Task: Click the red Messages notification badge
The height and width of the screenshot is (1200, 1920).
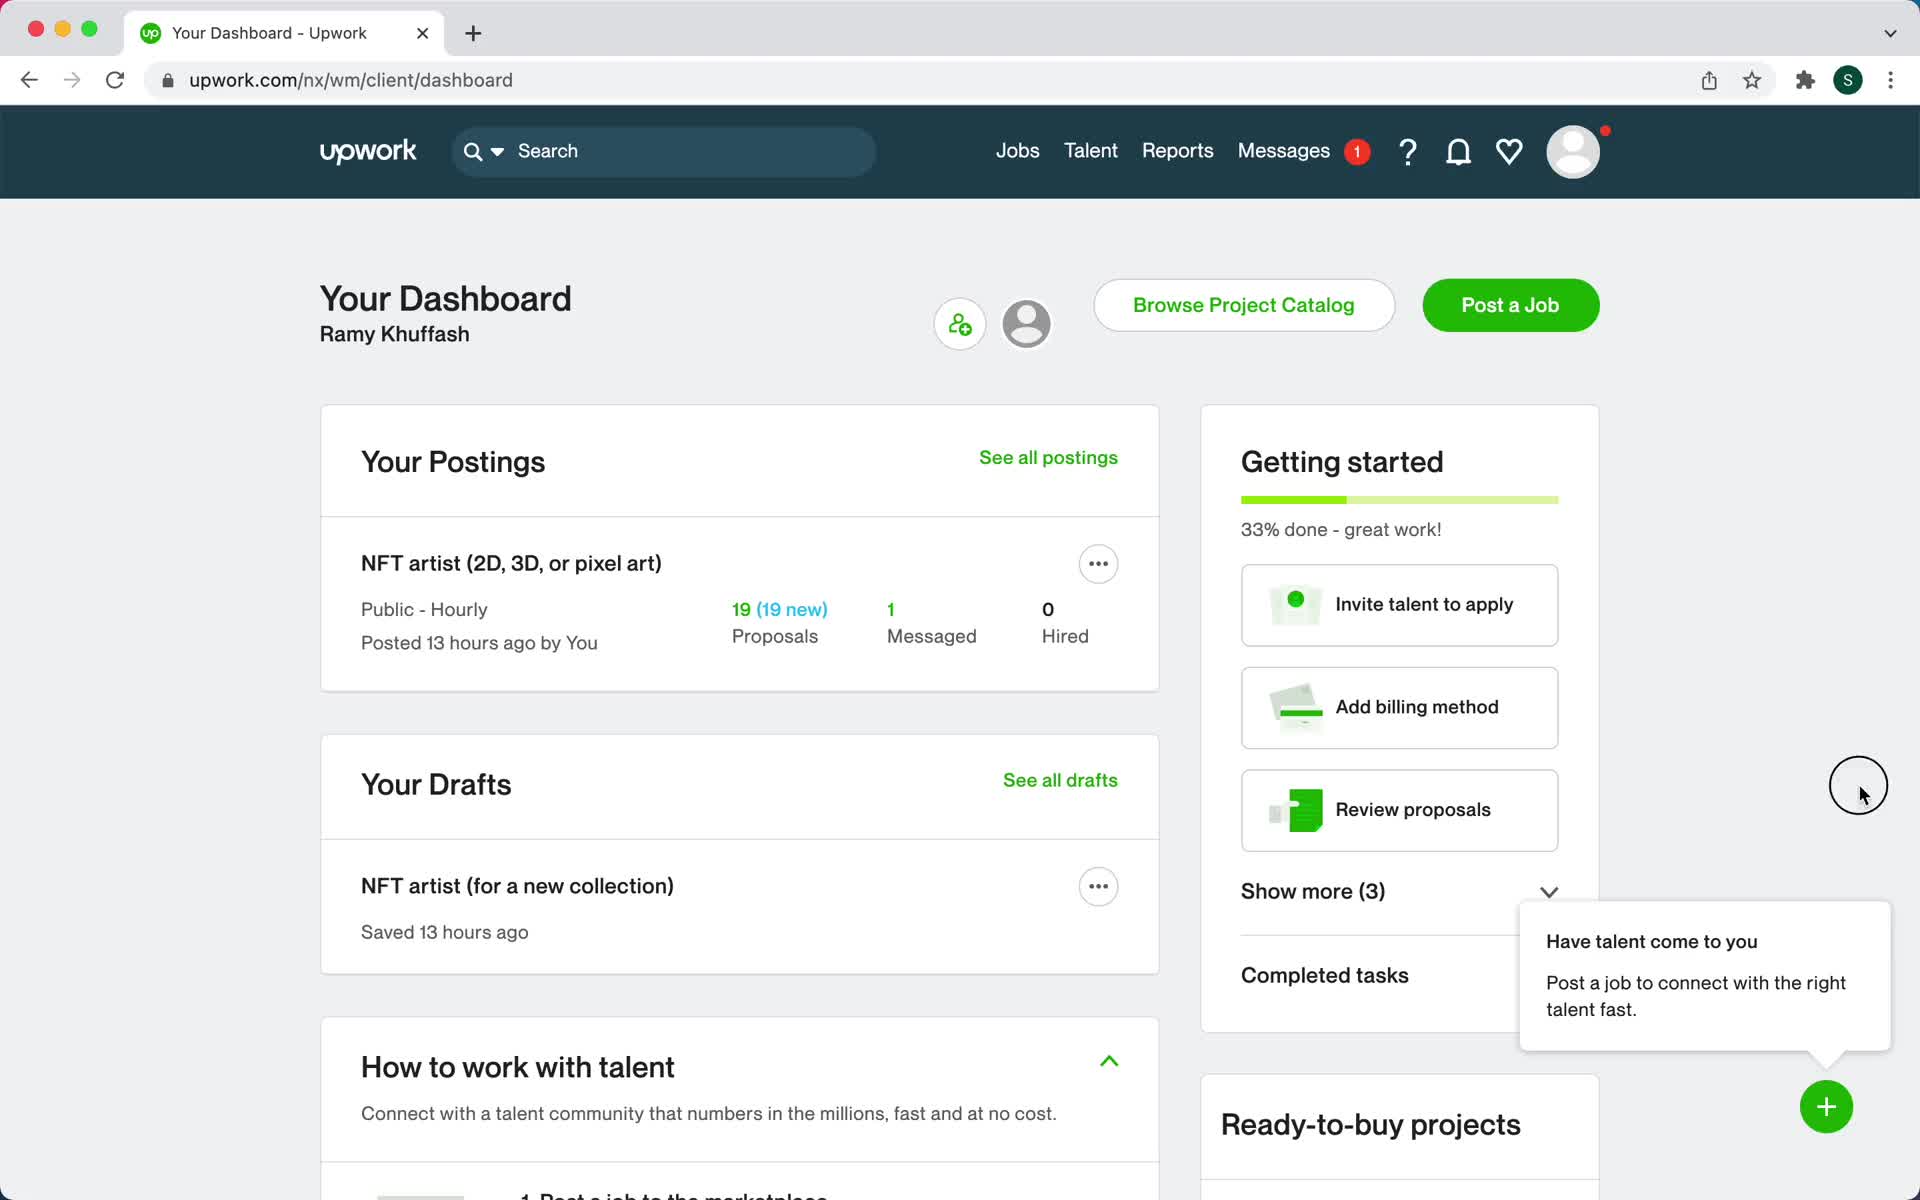Action: [x=1357, y=152]
